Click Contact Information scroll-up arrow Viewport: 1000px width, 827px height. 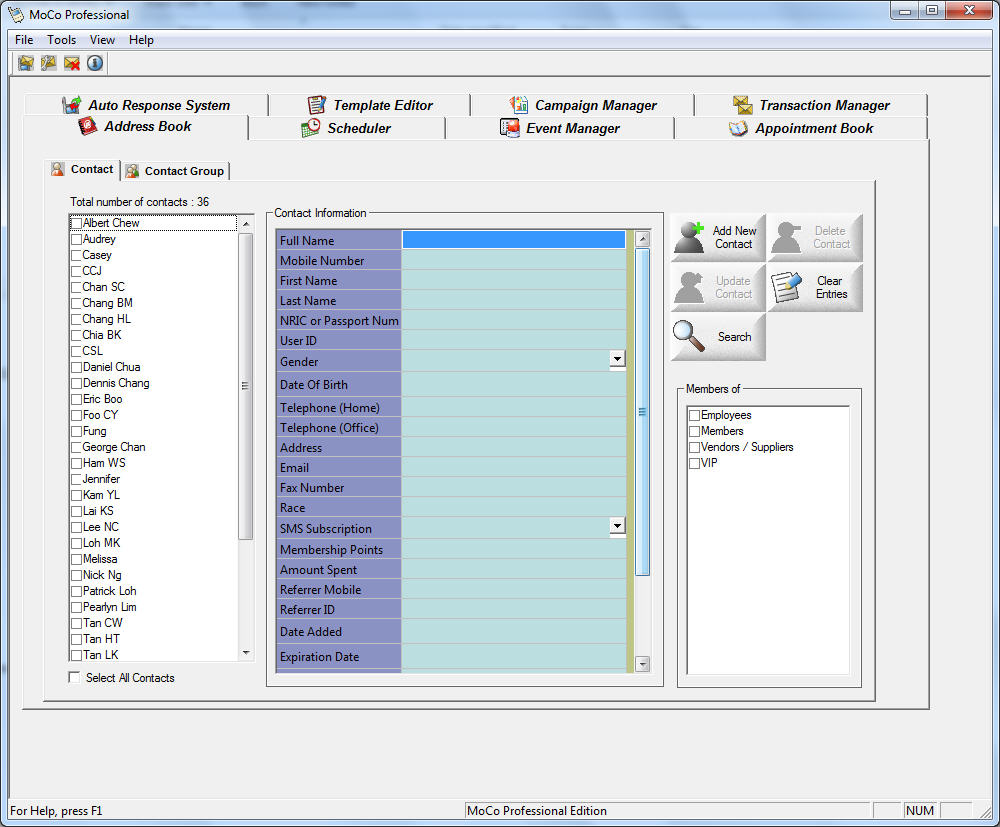[643, 239]
